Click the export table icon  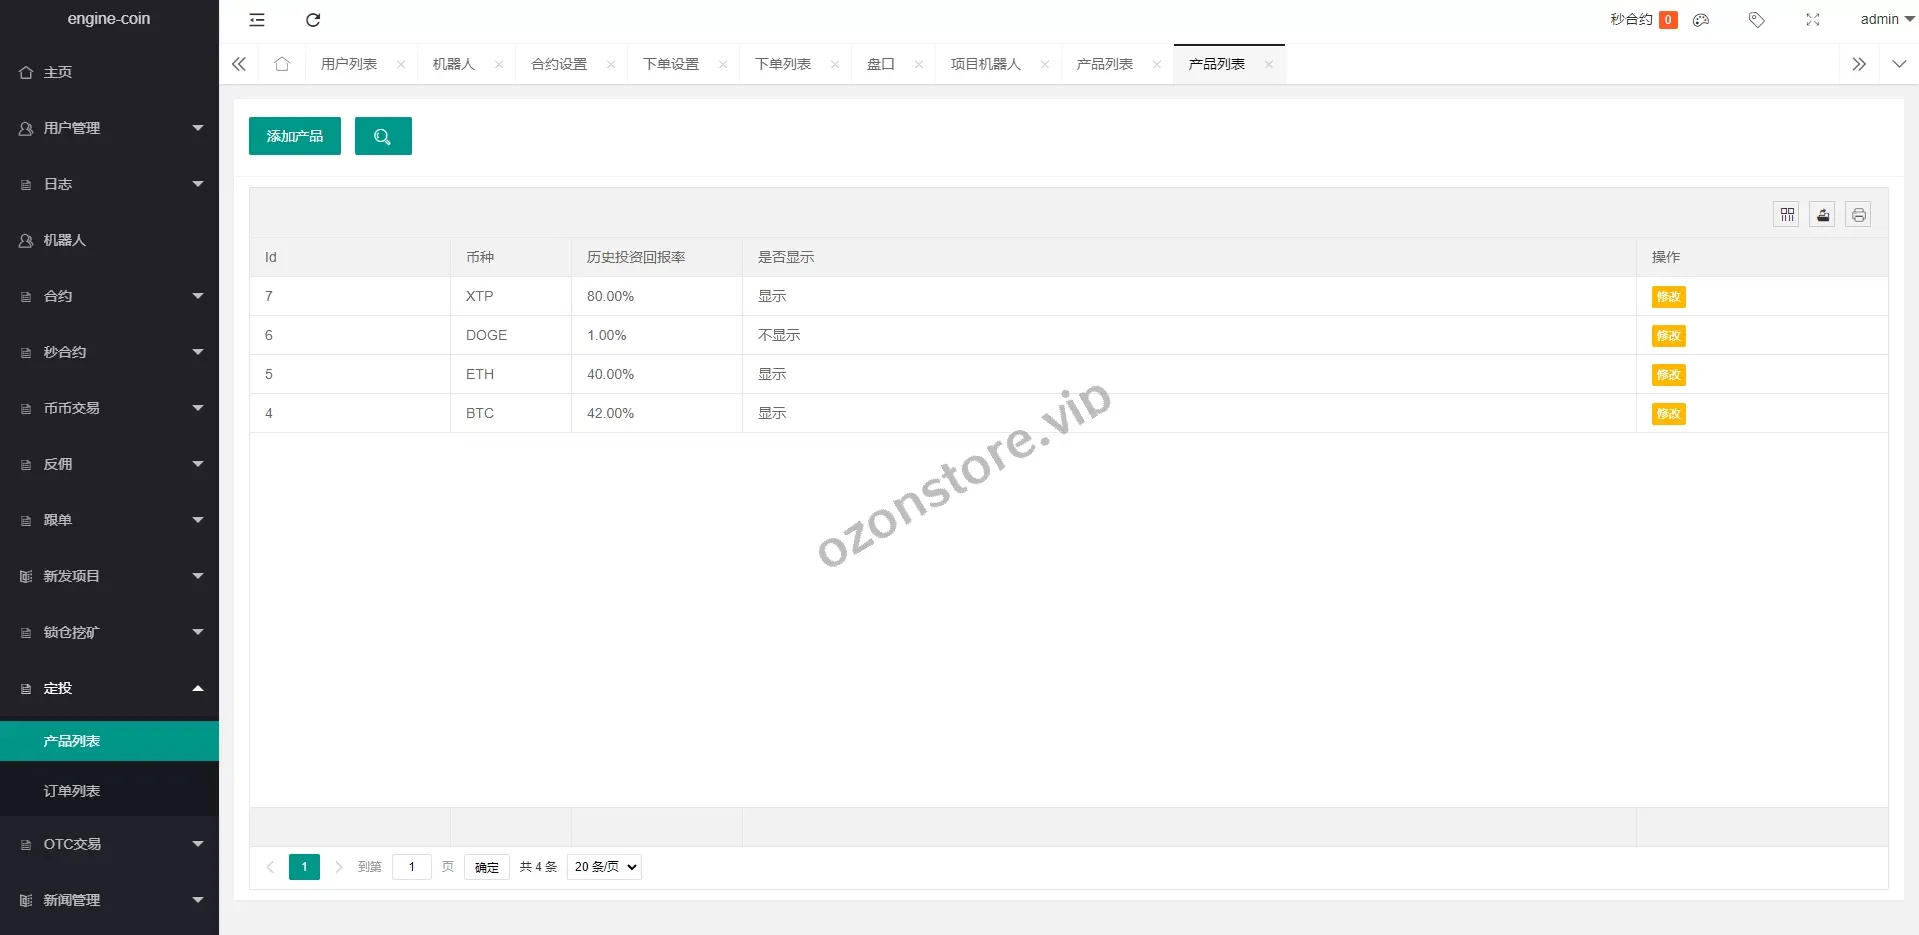click(1822, 215)
